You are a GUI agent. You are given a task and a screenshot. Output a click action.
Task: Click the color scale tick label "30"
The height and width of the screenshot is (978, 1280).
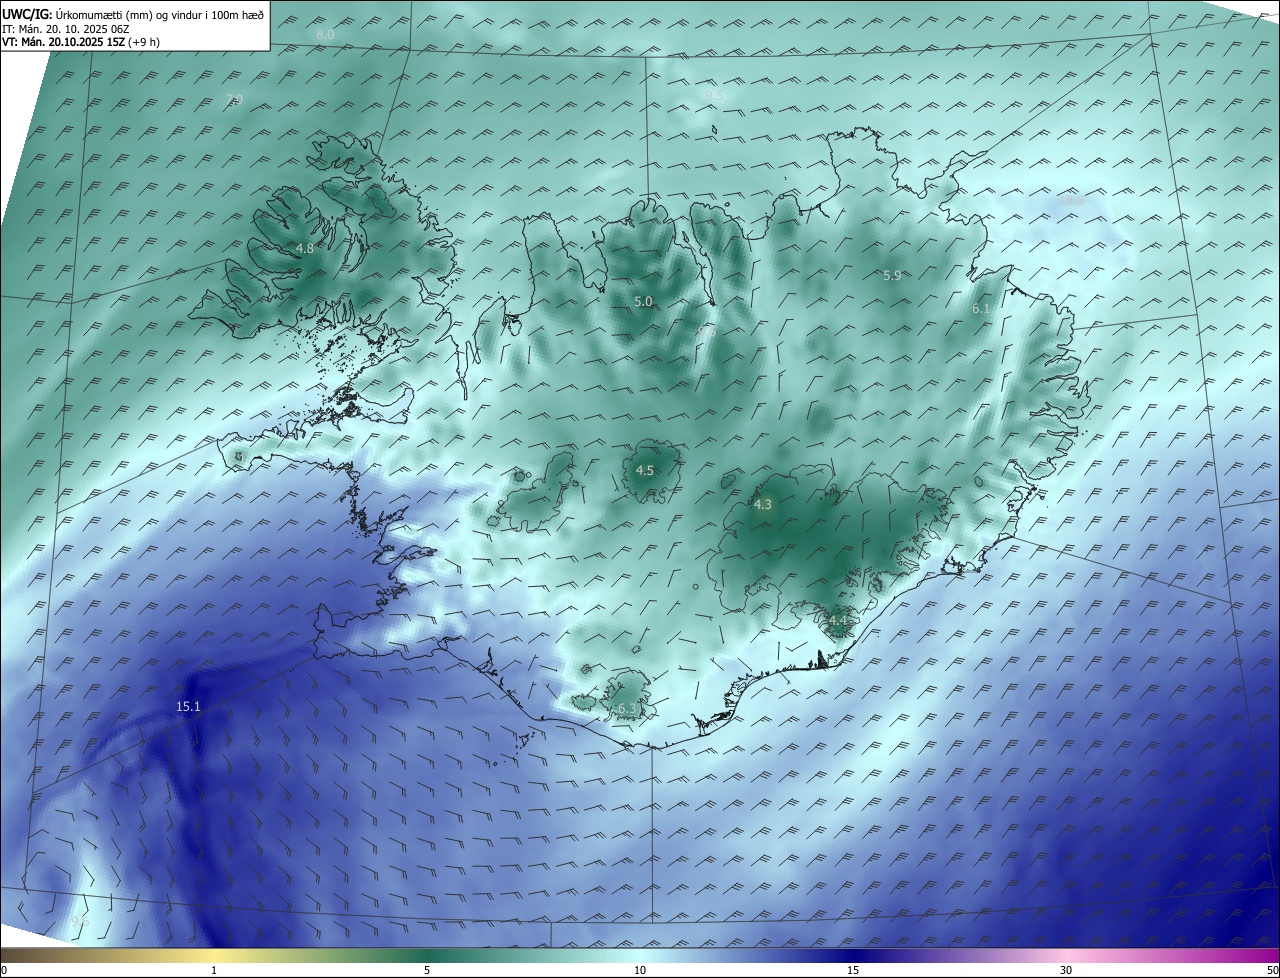(x=1066, y=970)
